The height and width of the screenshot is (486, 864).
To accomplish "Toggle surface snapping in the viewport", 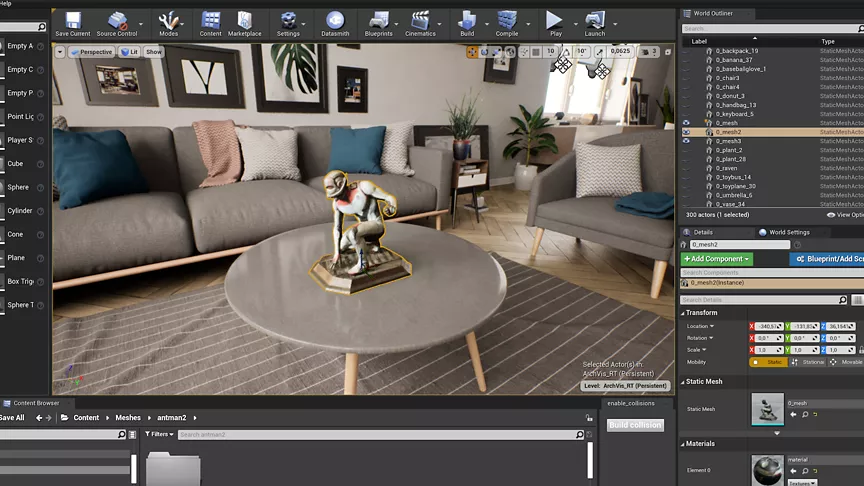I will (x=523, y=52).
